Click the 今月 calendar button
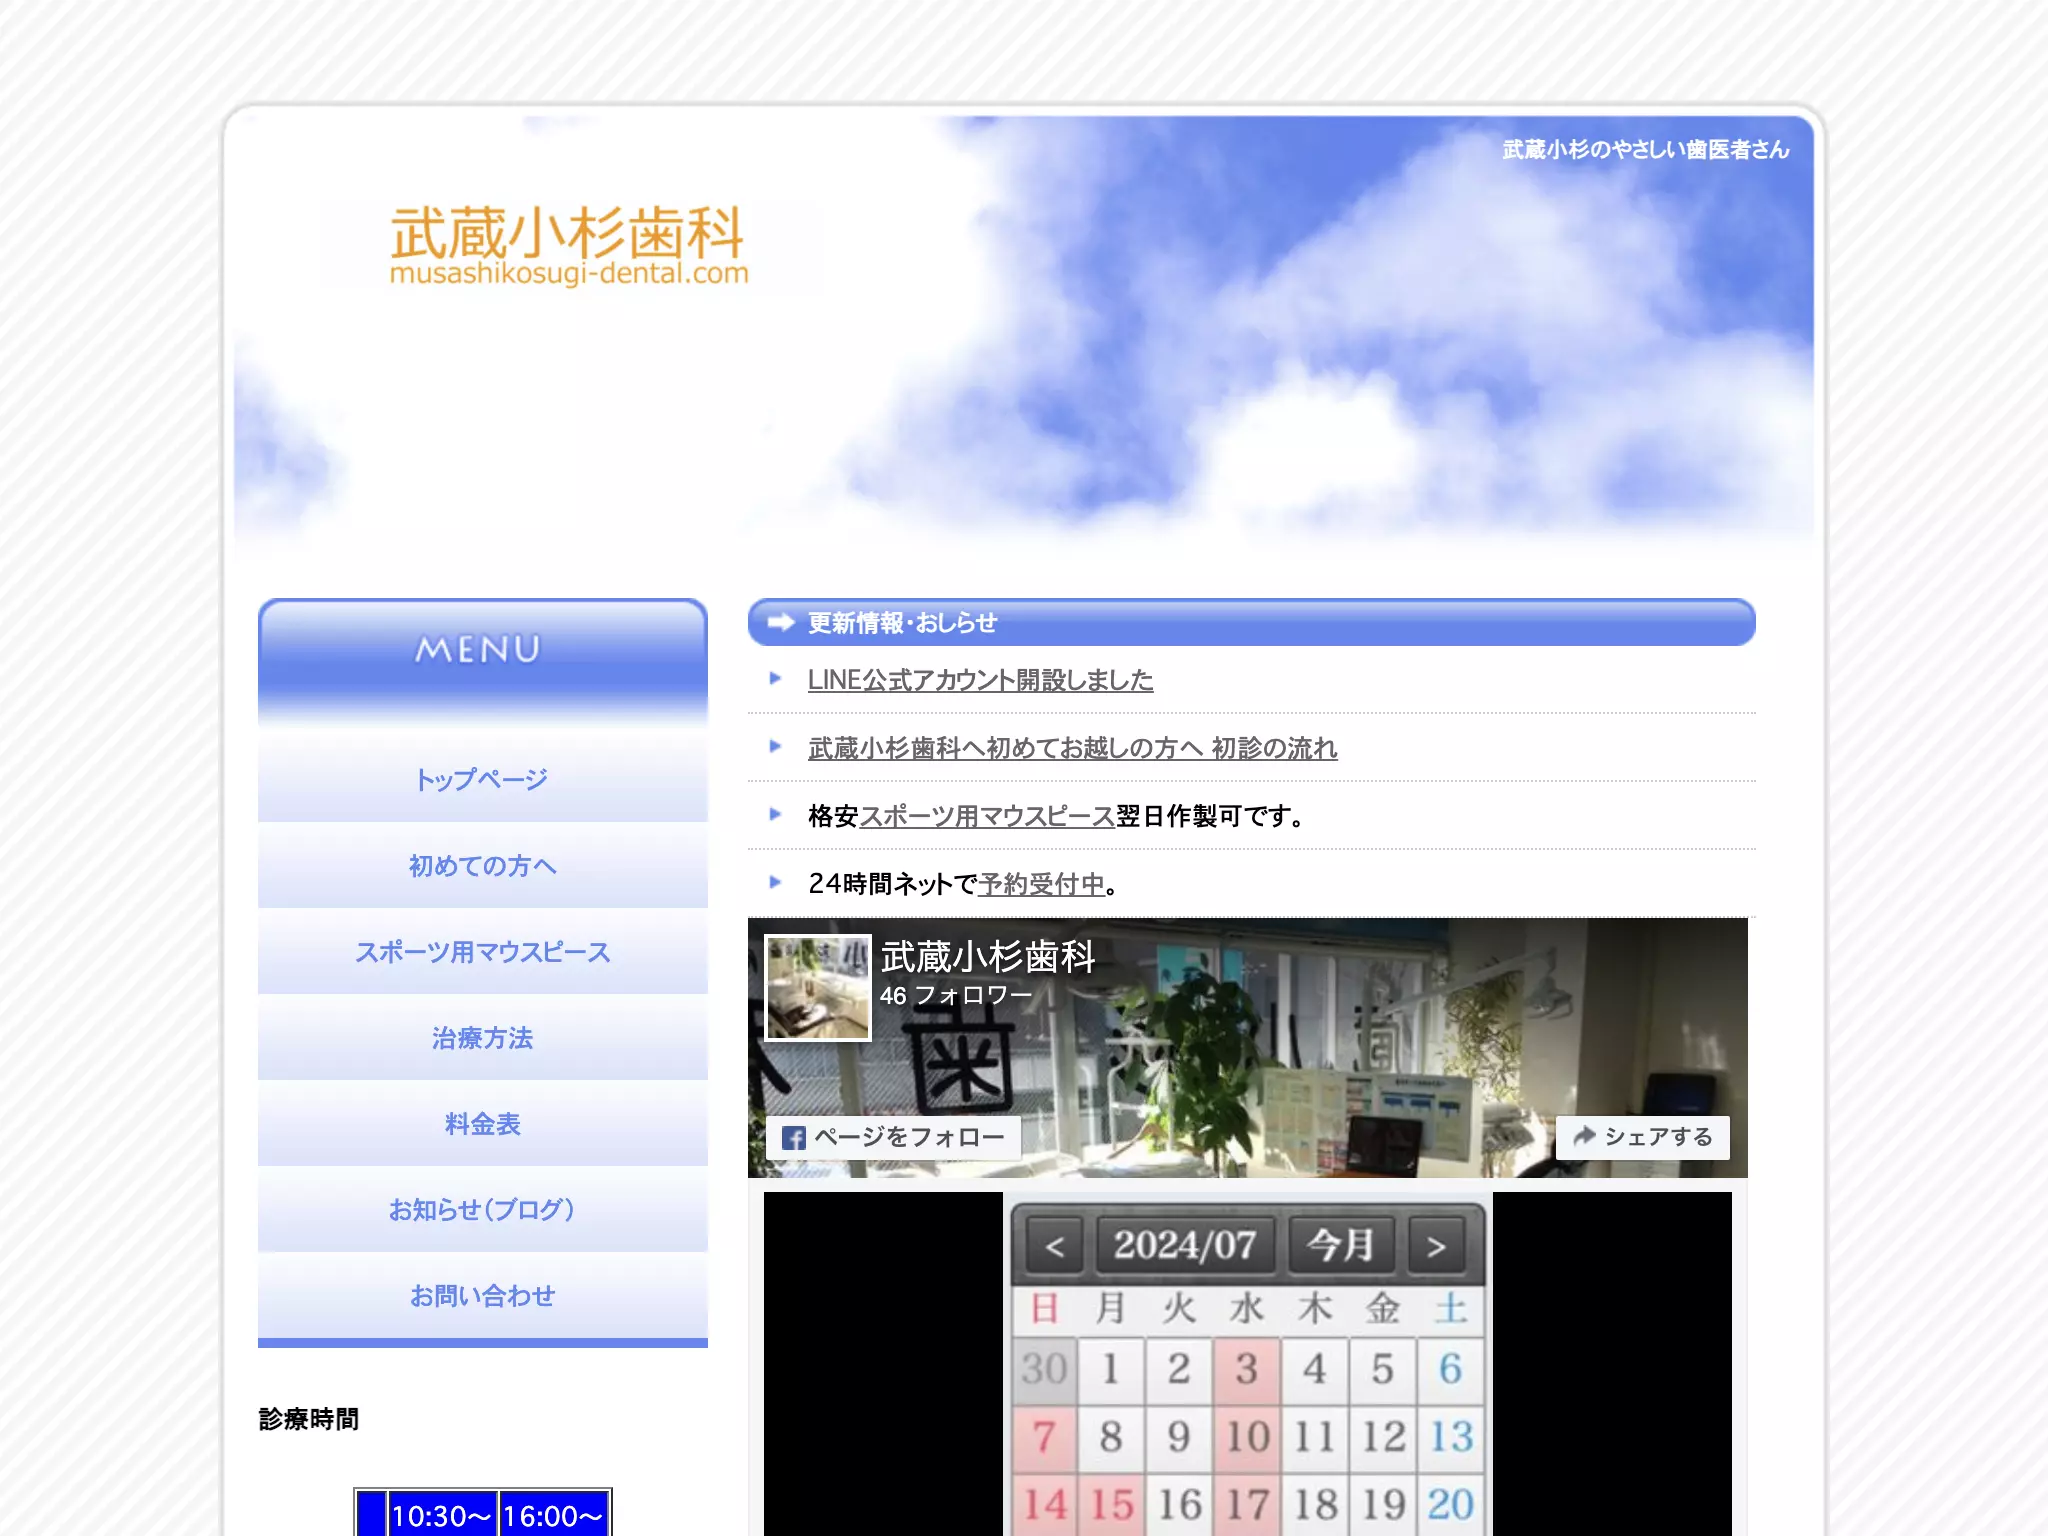Image resolution: width=2048 pixels, height=1536 pixels. tap(1341, 1246)
